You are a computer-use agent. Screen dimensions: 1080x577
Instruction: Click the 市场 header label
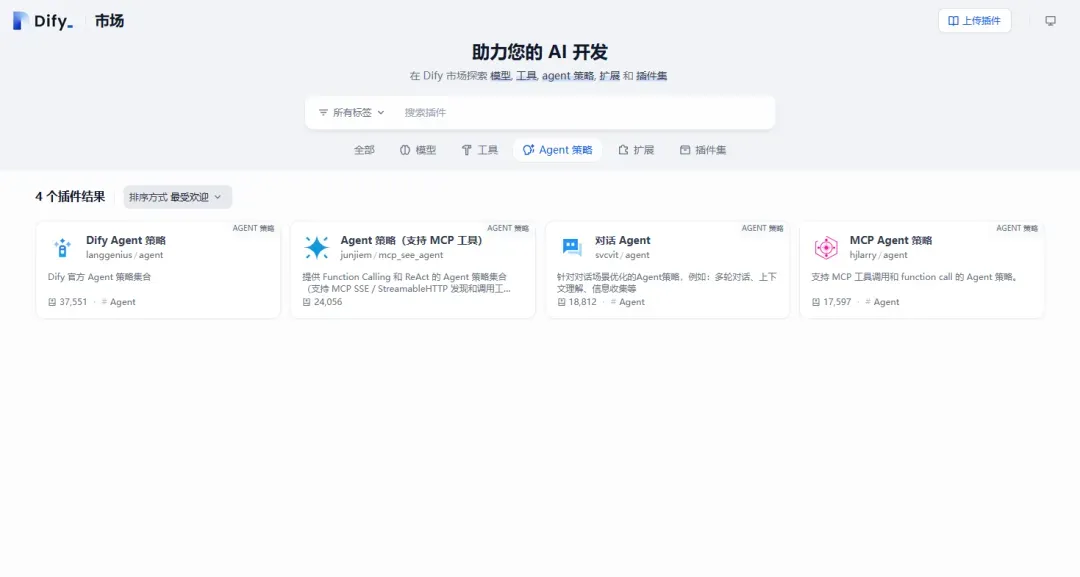click(x=110, y=21)
